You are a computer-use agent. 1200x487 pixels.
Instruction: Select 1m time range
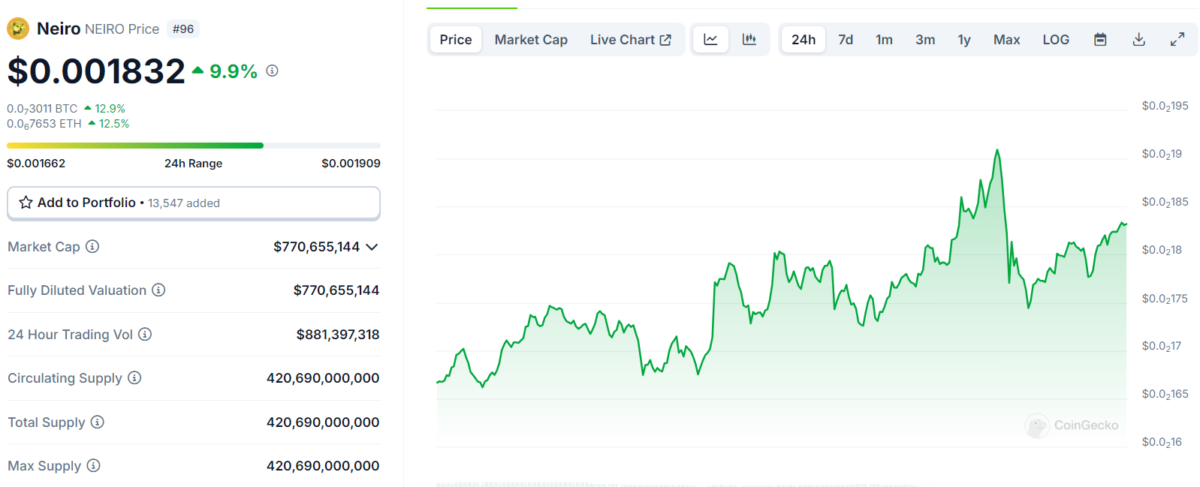[x=884, y=40]
